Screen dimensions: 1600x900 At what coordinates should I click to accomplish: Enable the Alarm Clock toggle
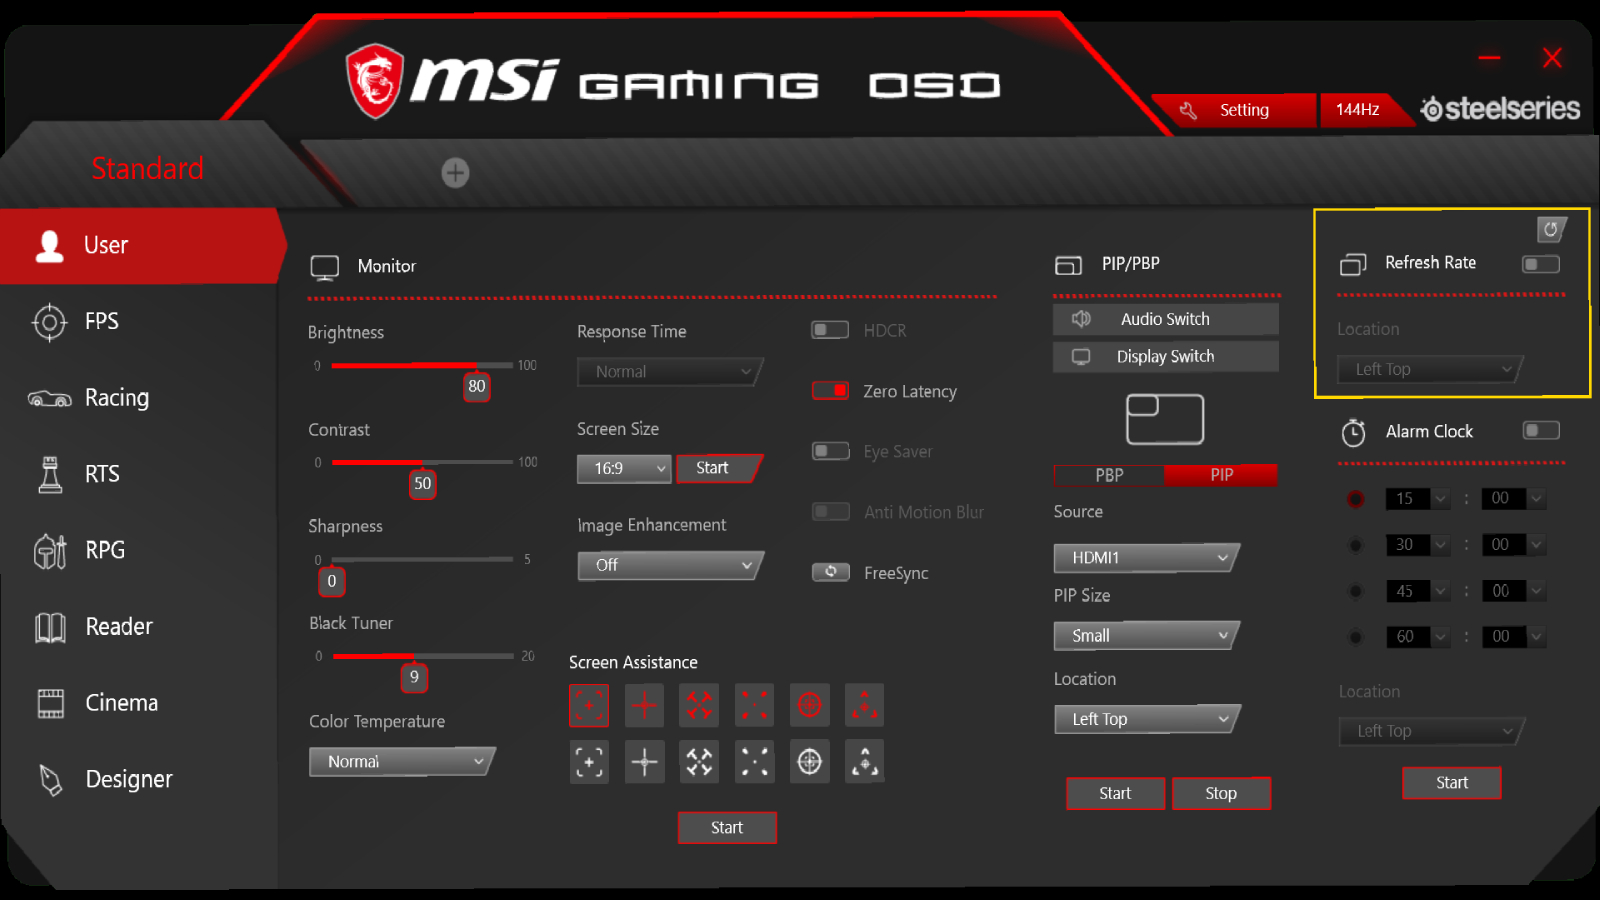tap(1541, 430)
